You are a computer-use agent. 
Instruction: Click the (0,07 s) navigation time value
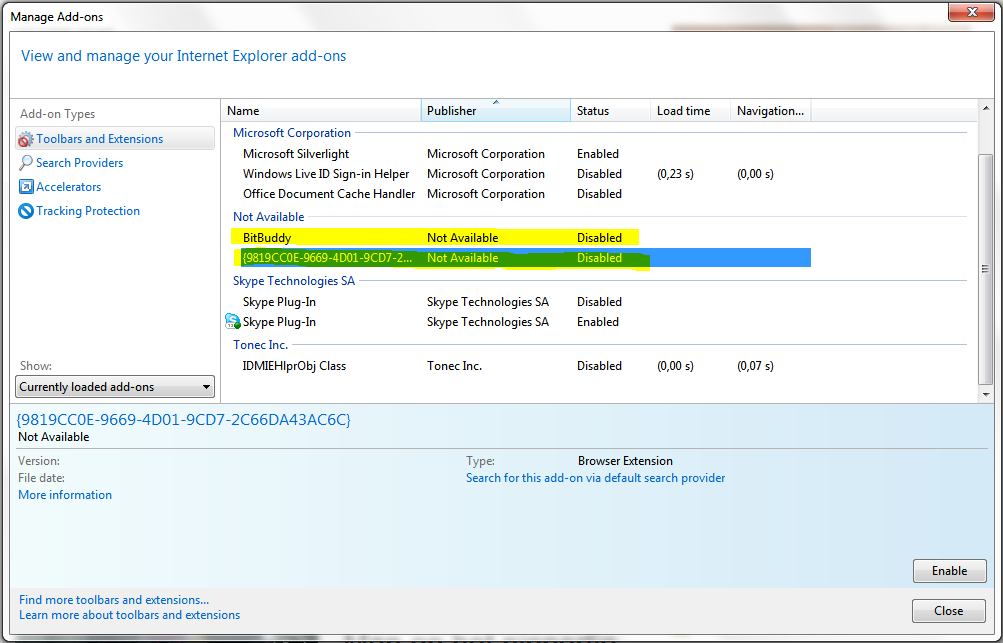755,365
